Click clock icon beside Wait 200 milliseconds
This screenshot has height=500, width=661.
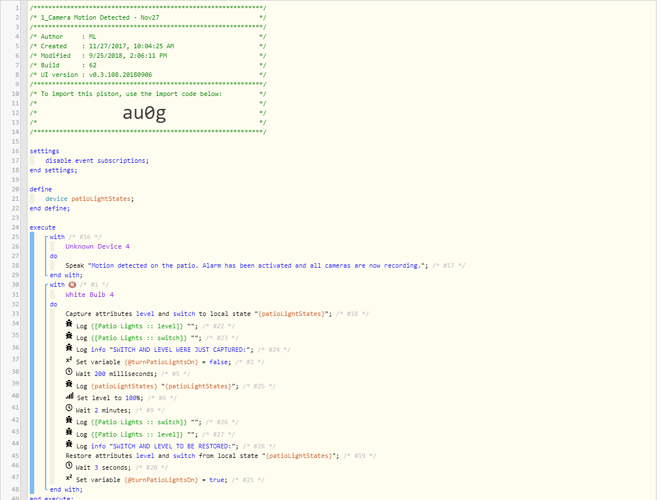pos(69,371)
